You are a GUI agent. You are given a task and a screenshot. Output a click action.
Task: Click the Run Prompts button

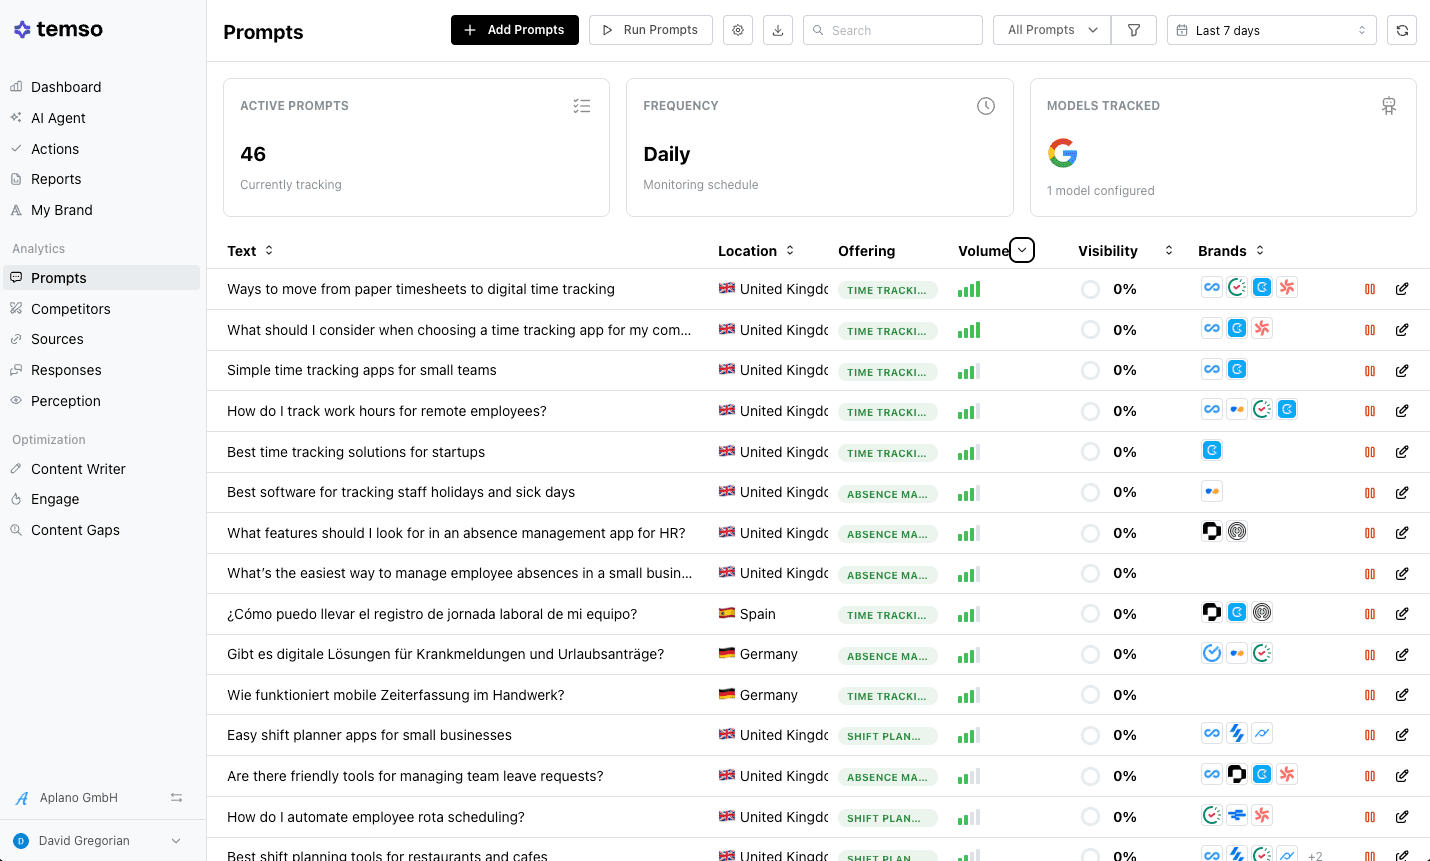(x=650, y=30)
